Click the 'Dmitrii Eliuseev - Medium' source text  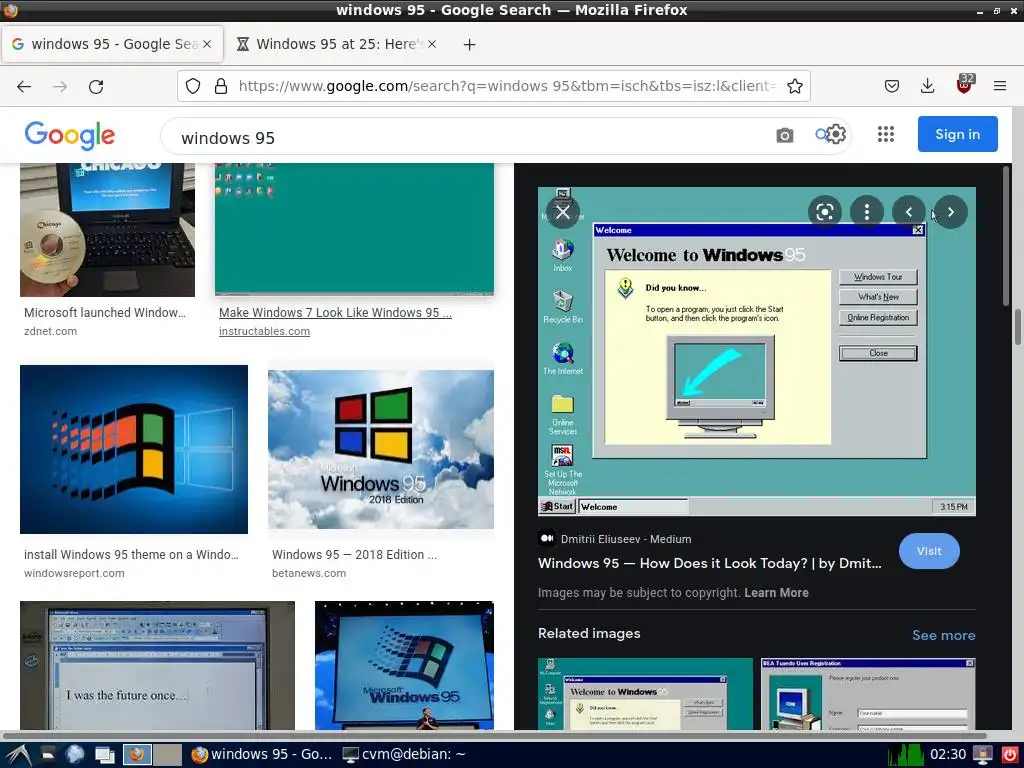[626, 539]
